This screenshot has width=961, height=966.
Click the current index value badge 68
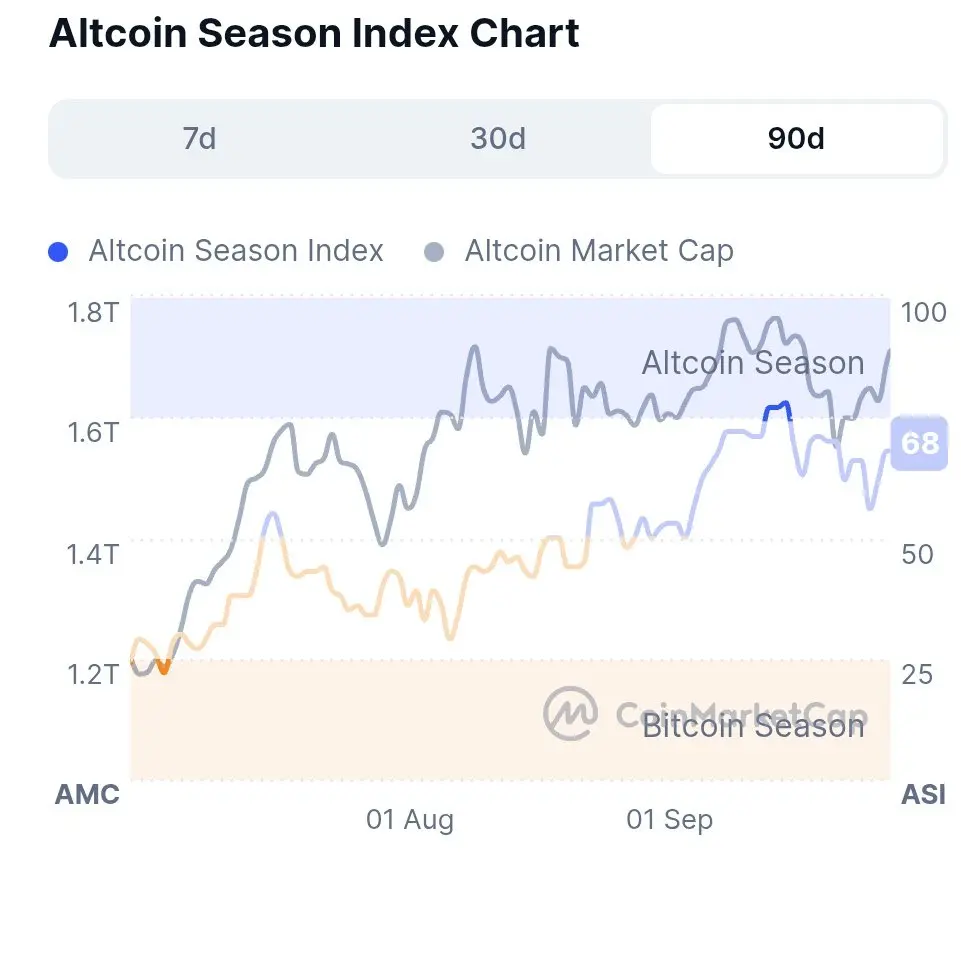920,441
